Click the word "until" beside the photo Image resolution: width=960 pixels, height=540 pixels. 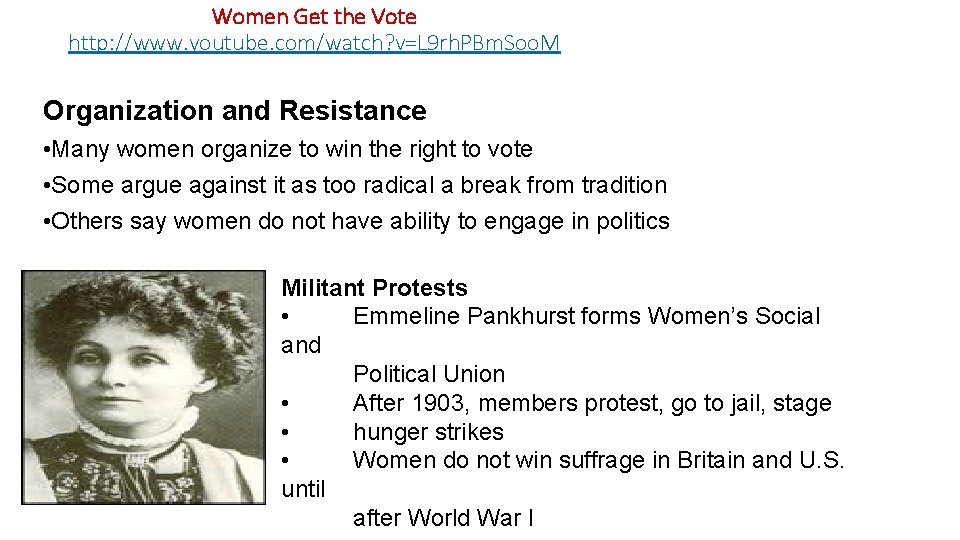303,489
